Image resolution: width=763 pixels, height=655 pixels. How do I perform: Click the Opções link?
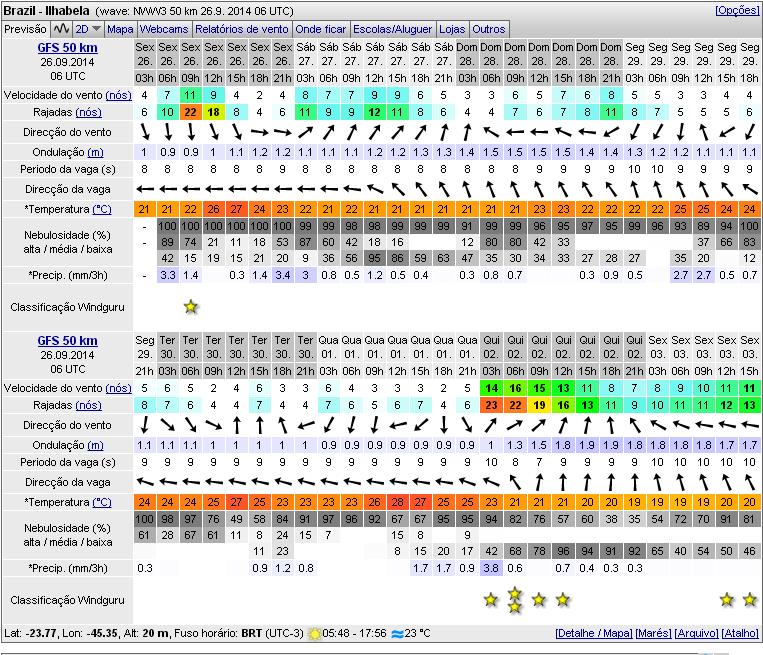pyautogui.click(x=737, y=10)
